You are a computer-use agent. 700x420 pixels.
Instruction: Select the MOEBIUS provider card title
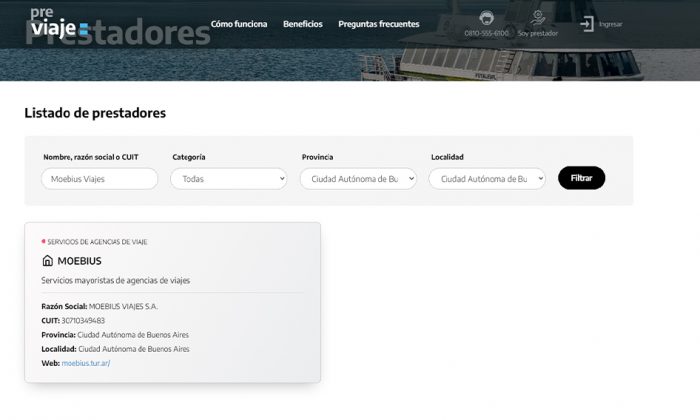click(79, 261)
